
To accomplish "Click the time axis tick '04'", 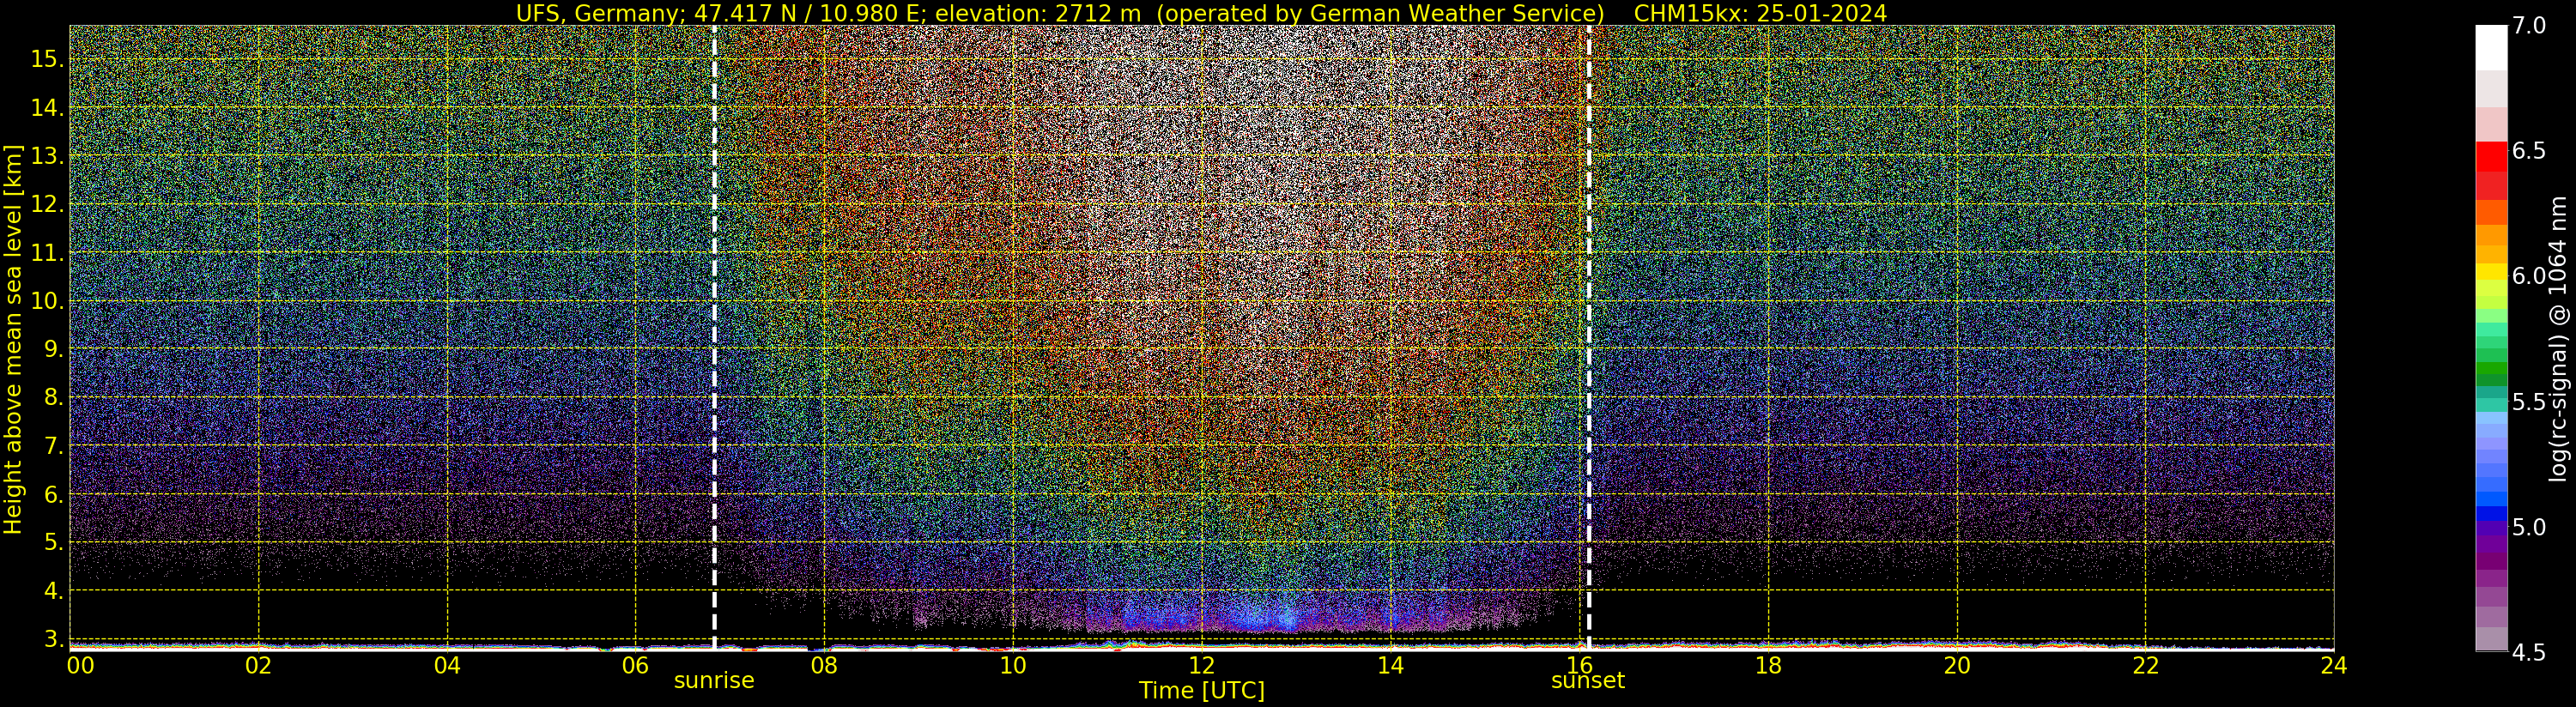I will (447, 665).
